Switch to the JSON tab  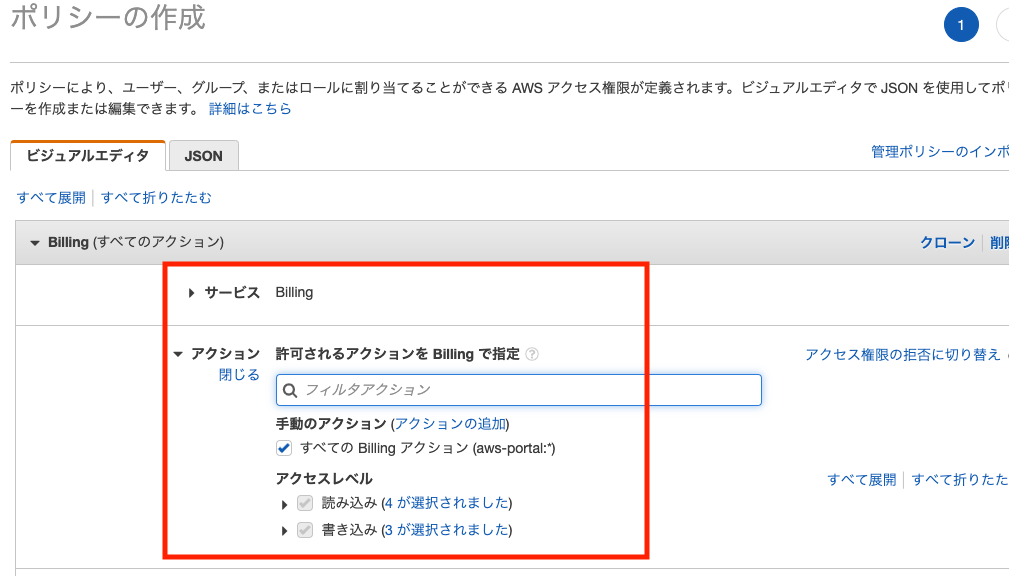coord(203,156)
